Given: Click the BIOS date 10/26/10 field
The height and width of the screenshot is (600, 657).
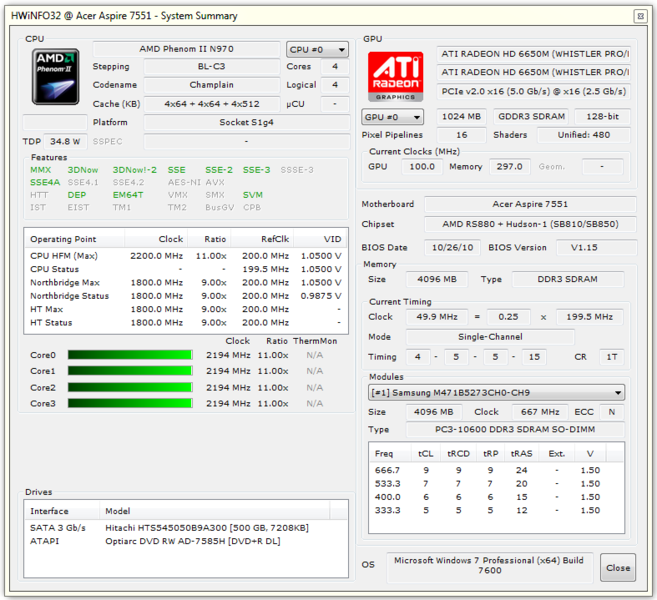Looking at the screenshot, I should point(453,248).
